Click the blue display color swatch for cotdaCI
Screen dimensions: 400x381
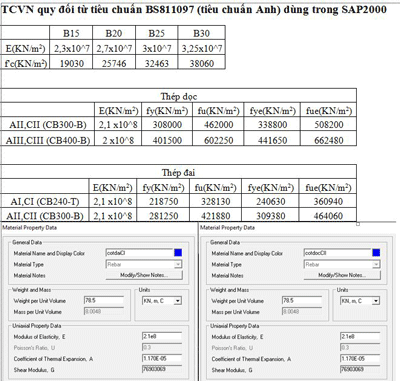(178, 253)
